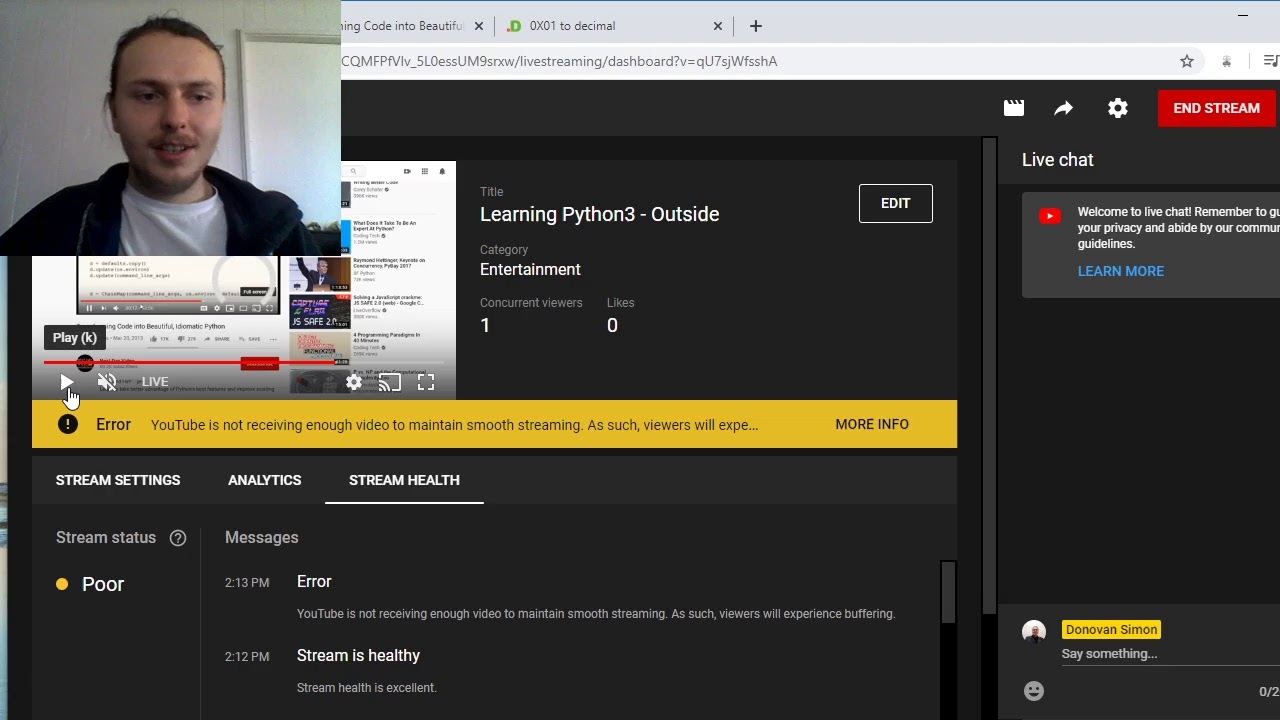Click the Donovan Simon chat avatar

coord(1034,632)
